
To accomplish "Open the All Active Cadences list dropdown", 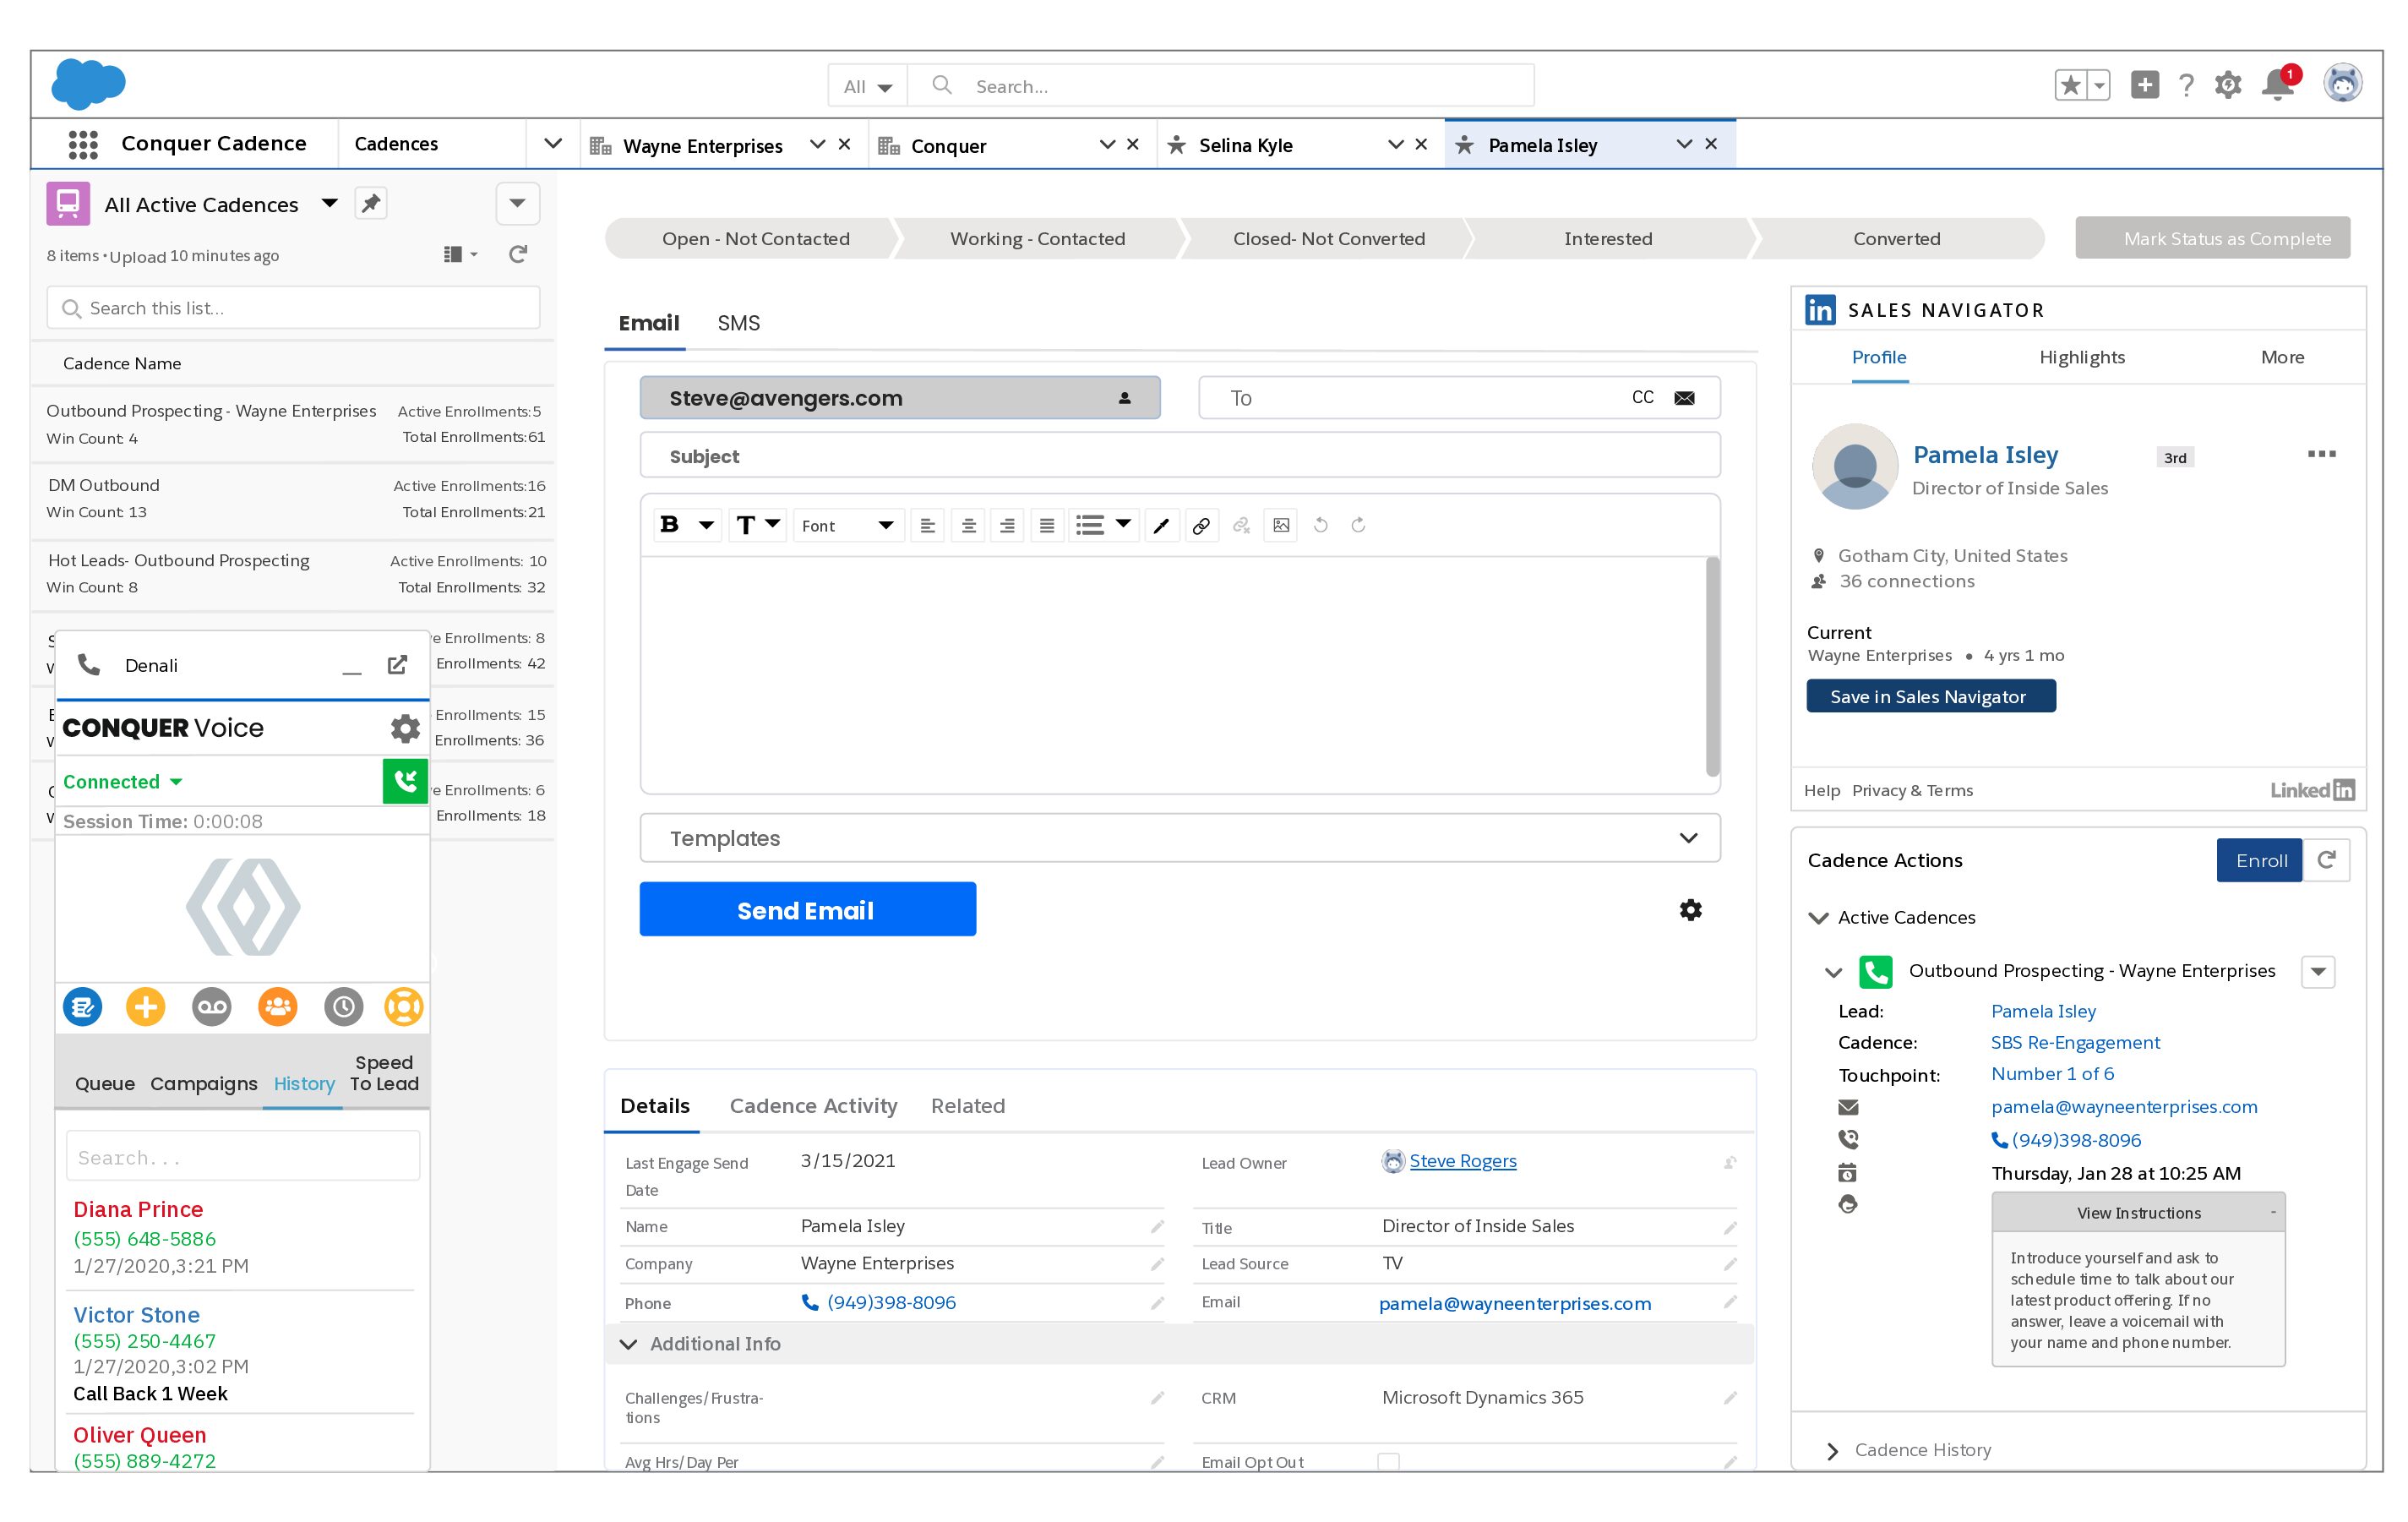I will point(329,203).
